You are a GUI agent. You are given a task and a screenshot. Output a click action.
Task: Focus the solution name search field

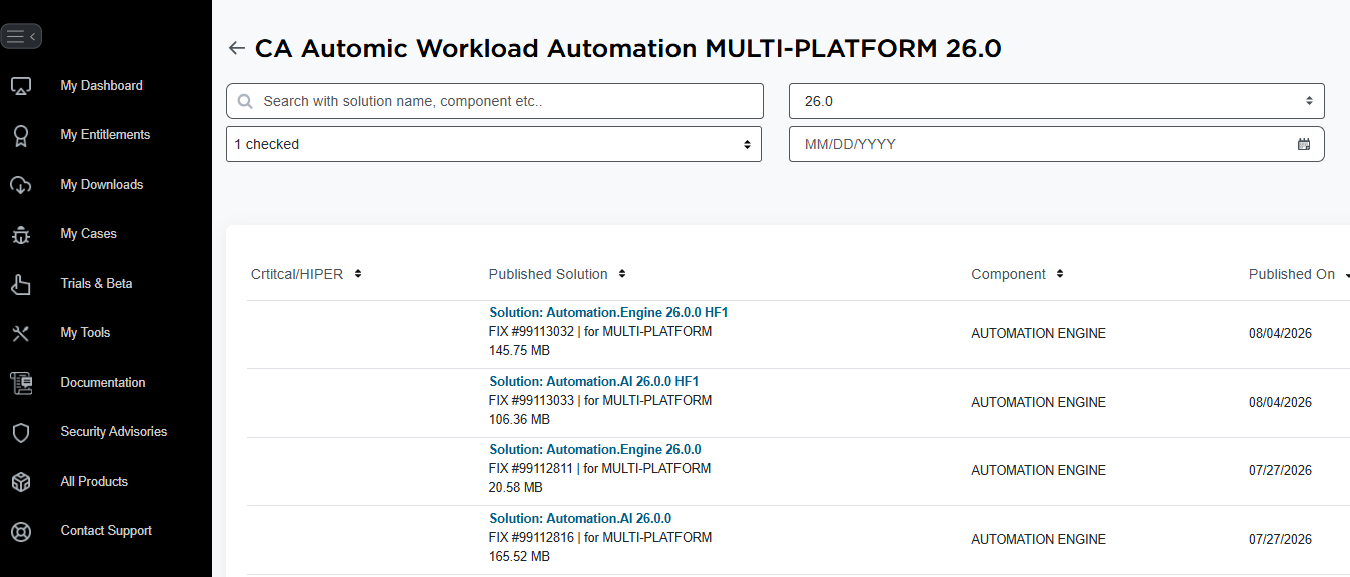pos(495,101)
